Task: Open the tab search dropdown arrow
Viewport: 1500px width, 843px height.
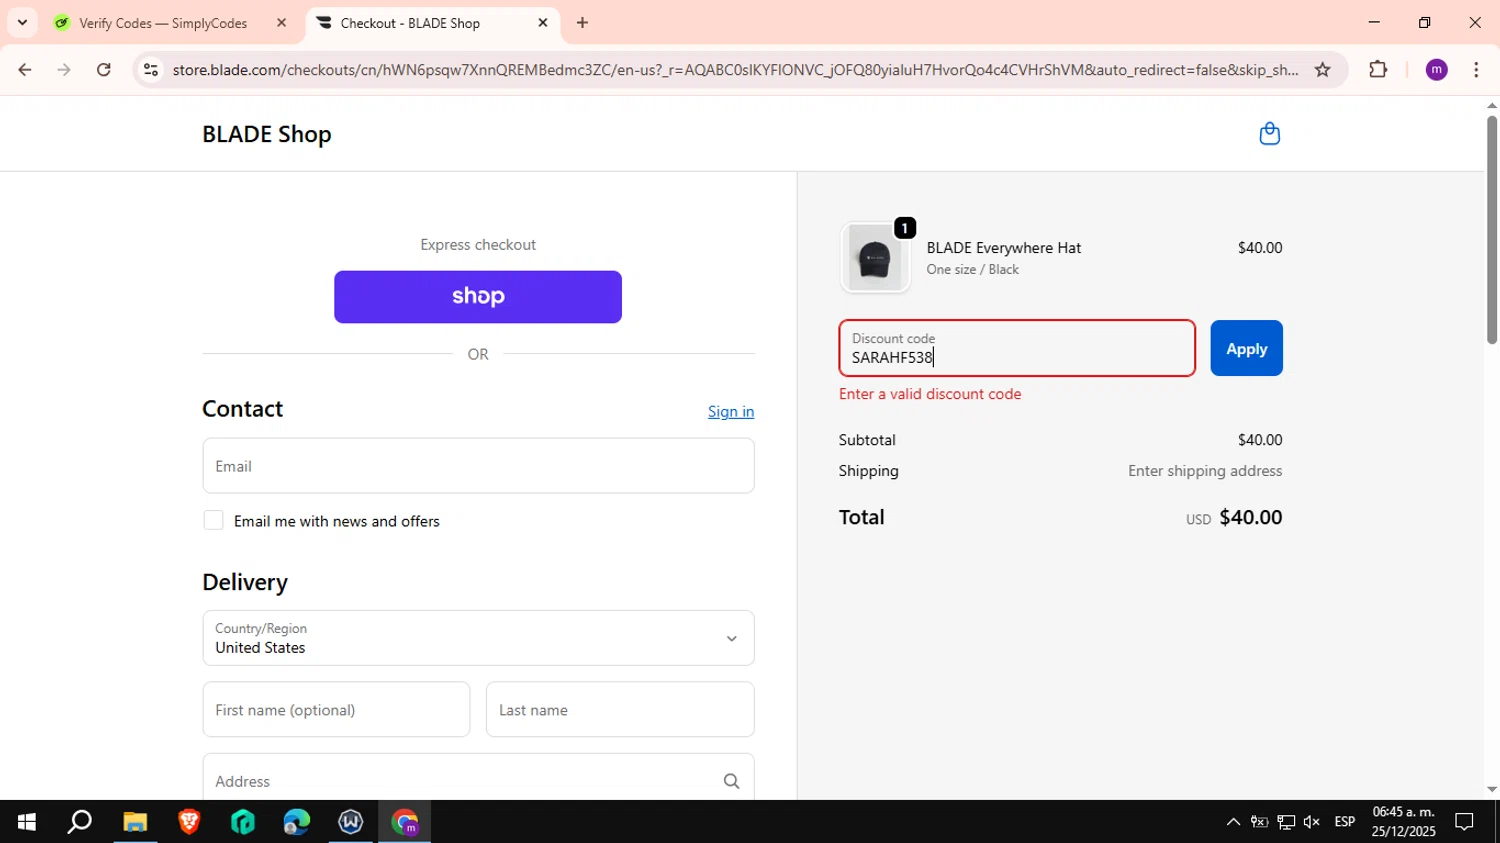Action: point(22,22)
